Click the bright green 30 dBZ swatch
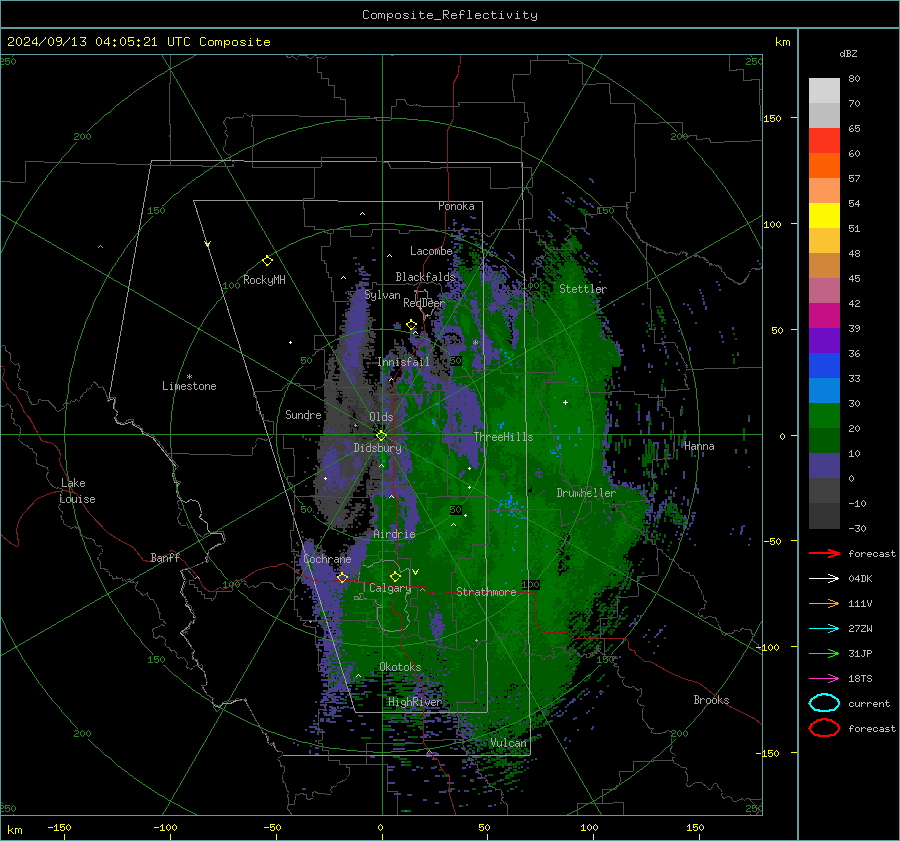 coord(824,415)
